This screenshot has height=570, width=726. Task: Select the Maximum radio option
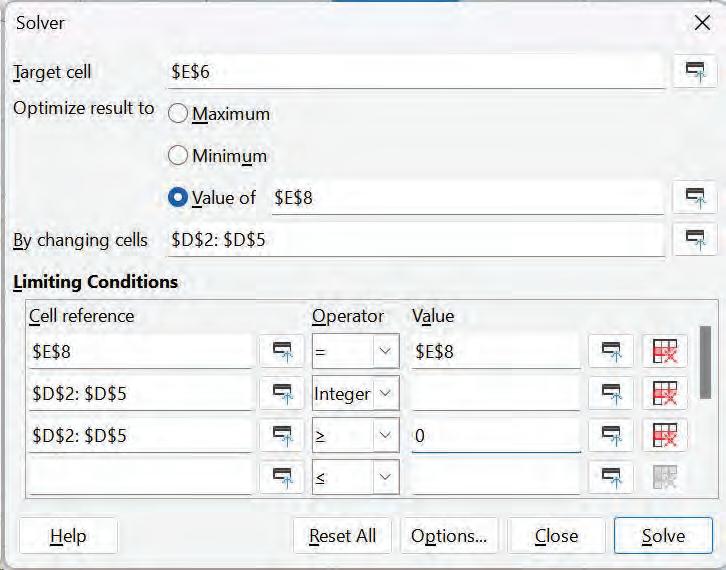tap(179, 114)
